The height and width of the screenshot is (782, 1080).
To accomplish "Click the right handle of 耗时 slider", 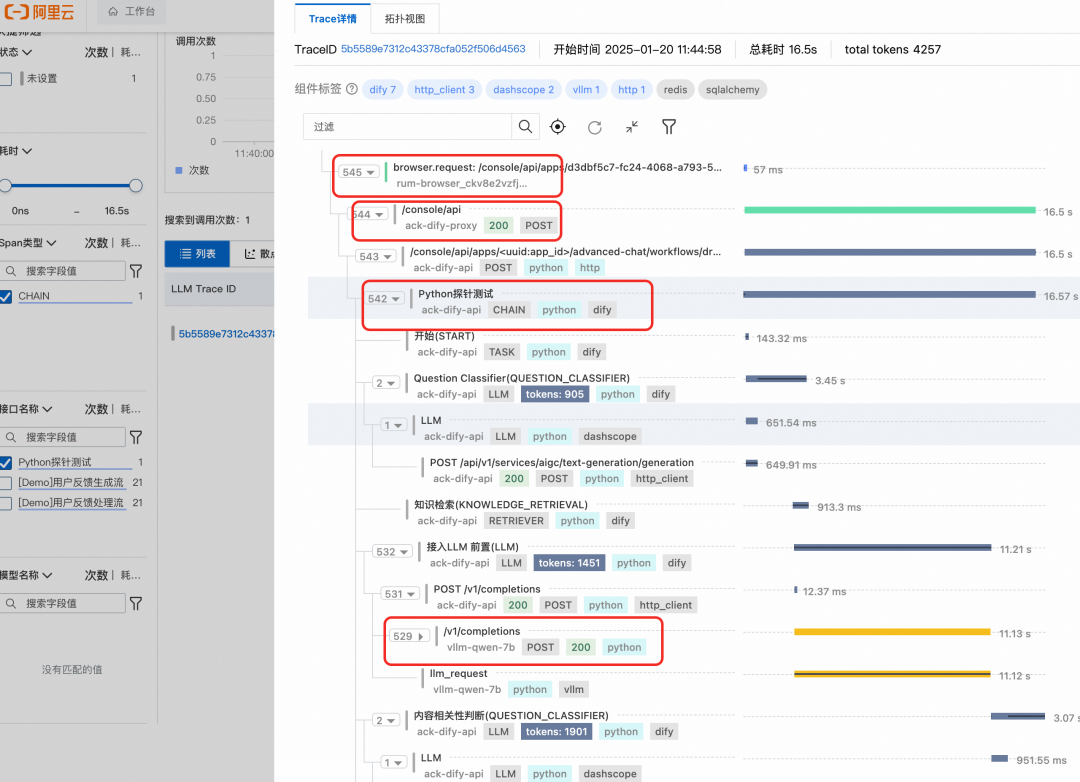I will click(x=136, y=185).
